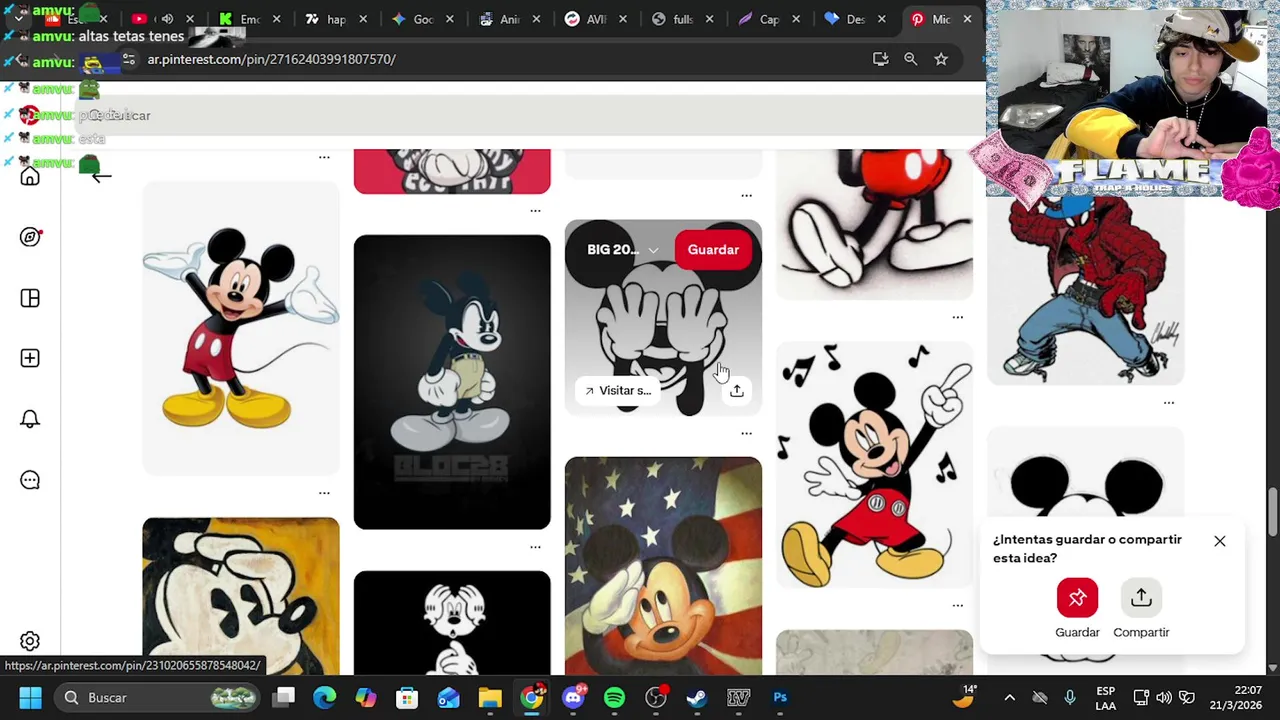This screenshot has height=720, width=1280.
Task: Click the red Guardar pin icon in the popup
Action: coord(1077,598)
